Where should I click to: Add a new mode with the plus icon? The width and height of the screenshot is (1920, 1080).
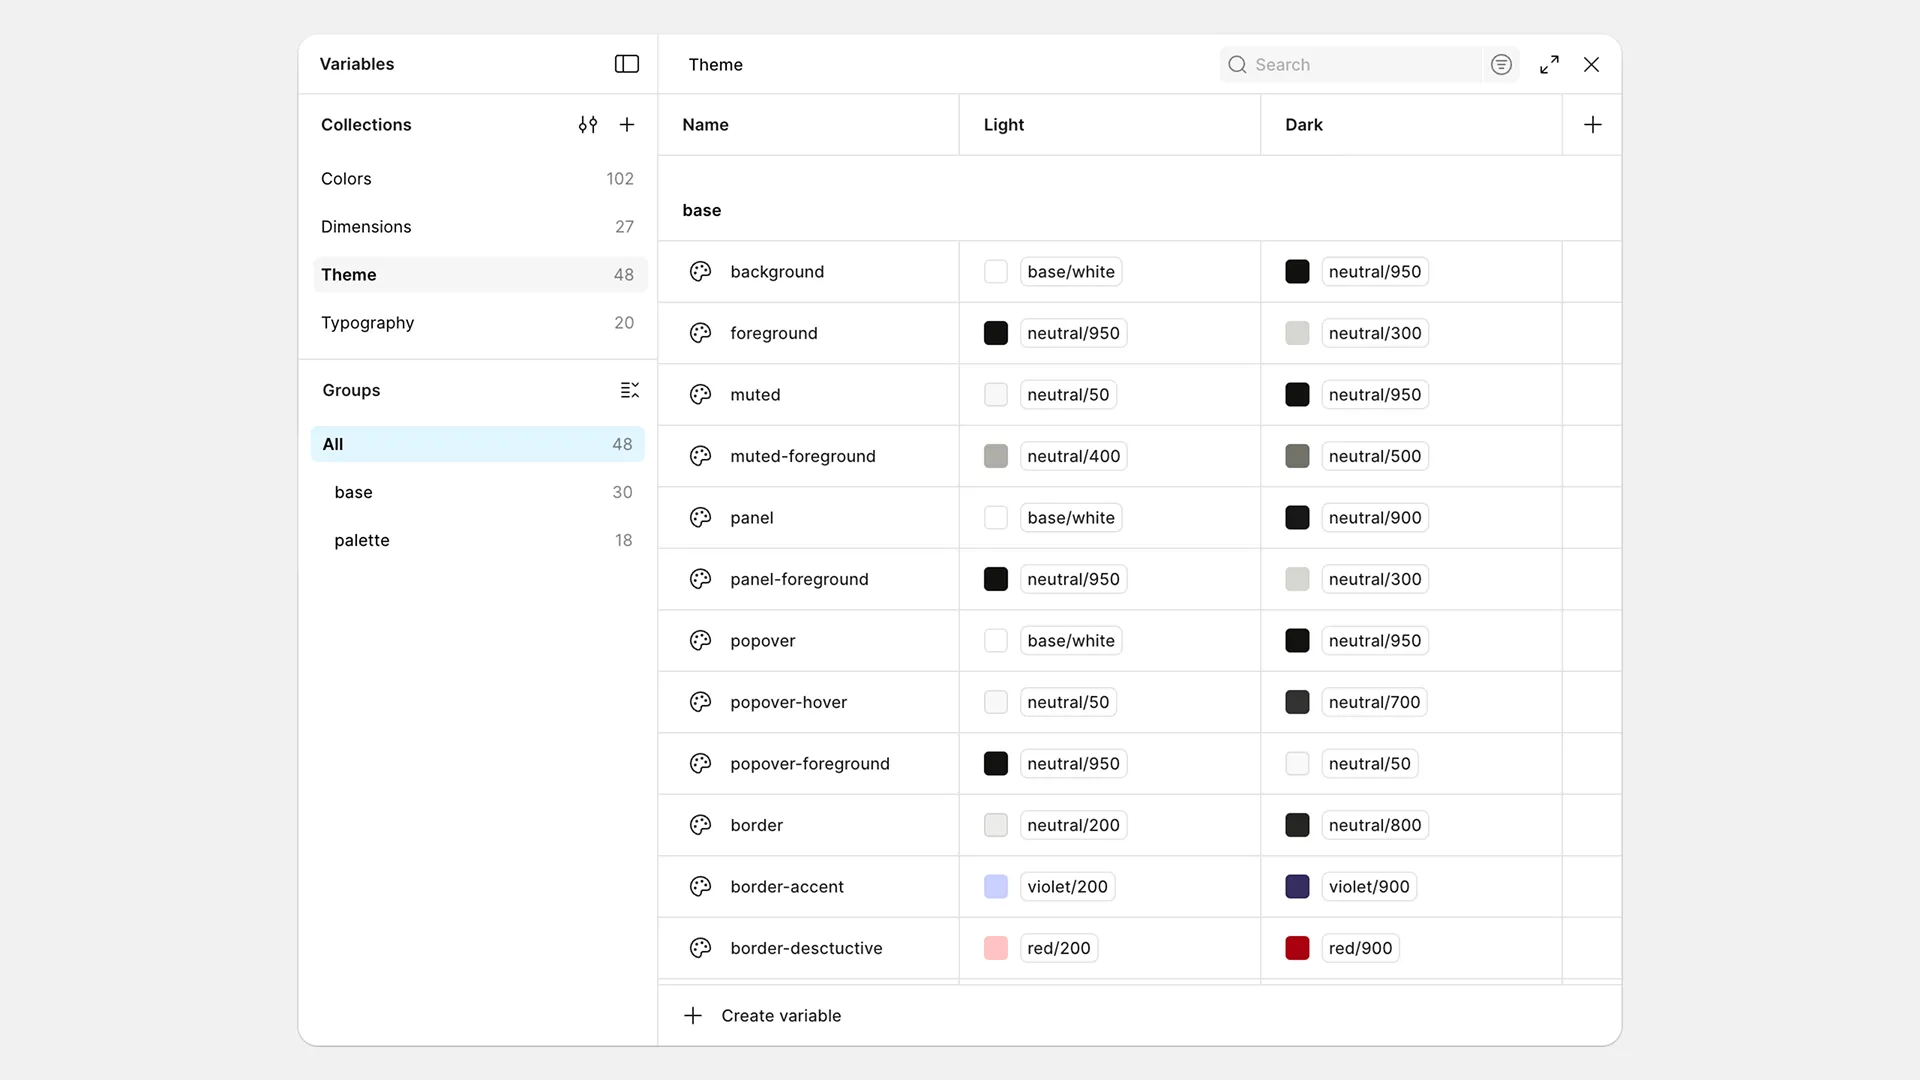(1592, 124)
